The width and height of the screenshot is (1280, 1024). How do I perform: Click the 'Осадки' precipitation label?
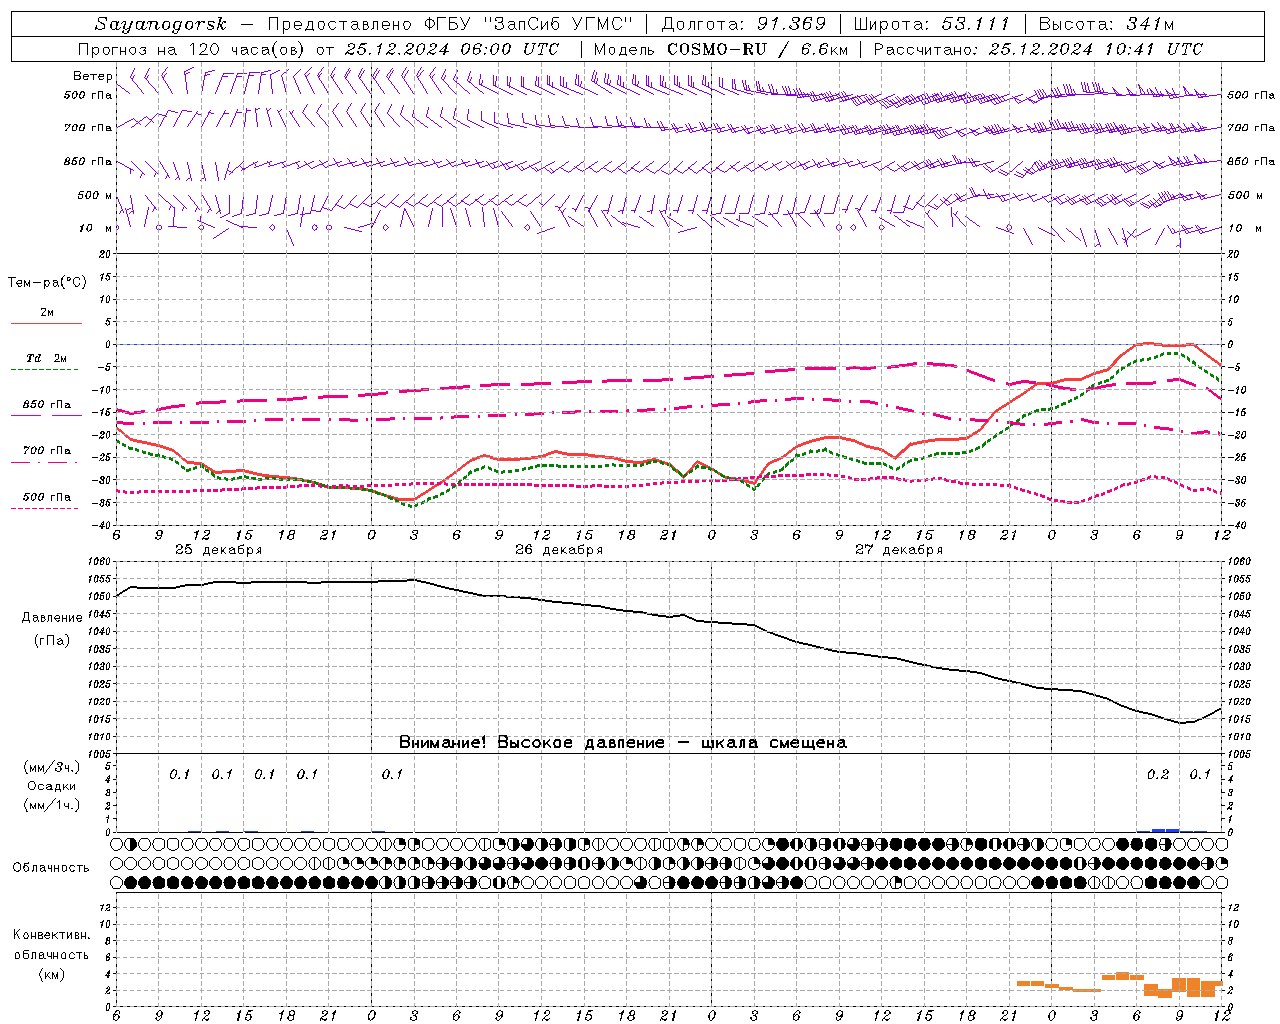click(52, 786)
